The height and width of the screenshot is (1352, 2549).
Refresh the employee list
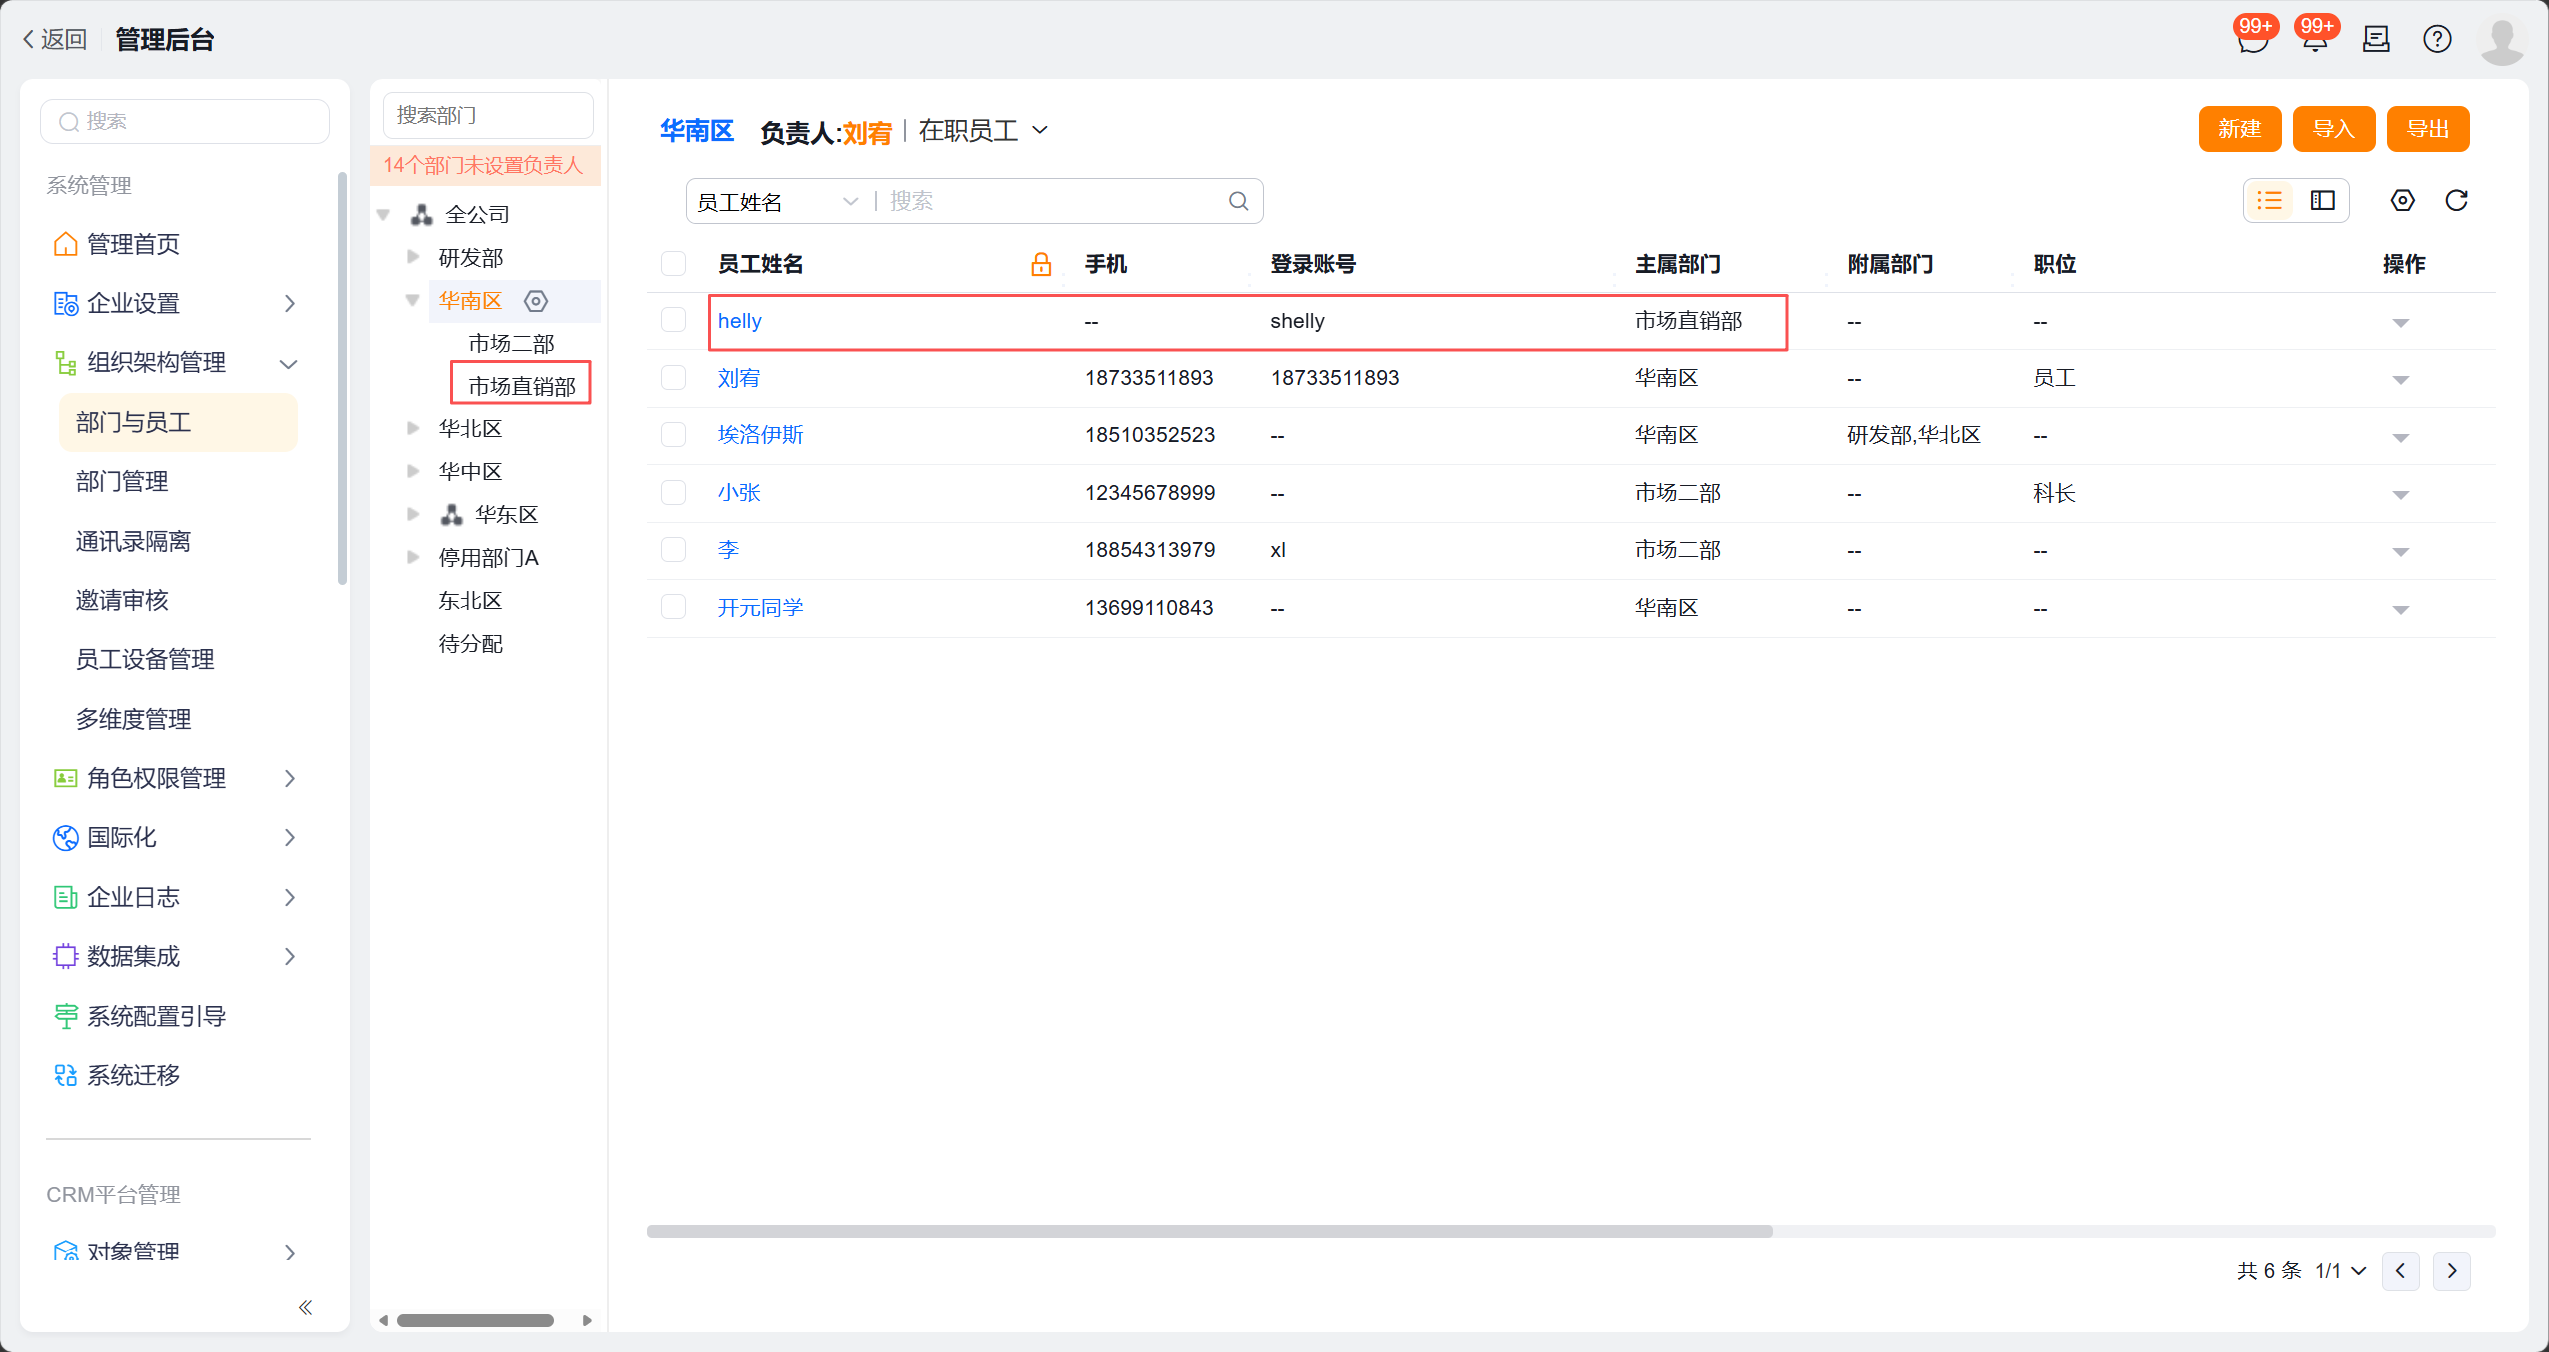[2456, 201]
